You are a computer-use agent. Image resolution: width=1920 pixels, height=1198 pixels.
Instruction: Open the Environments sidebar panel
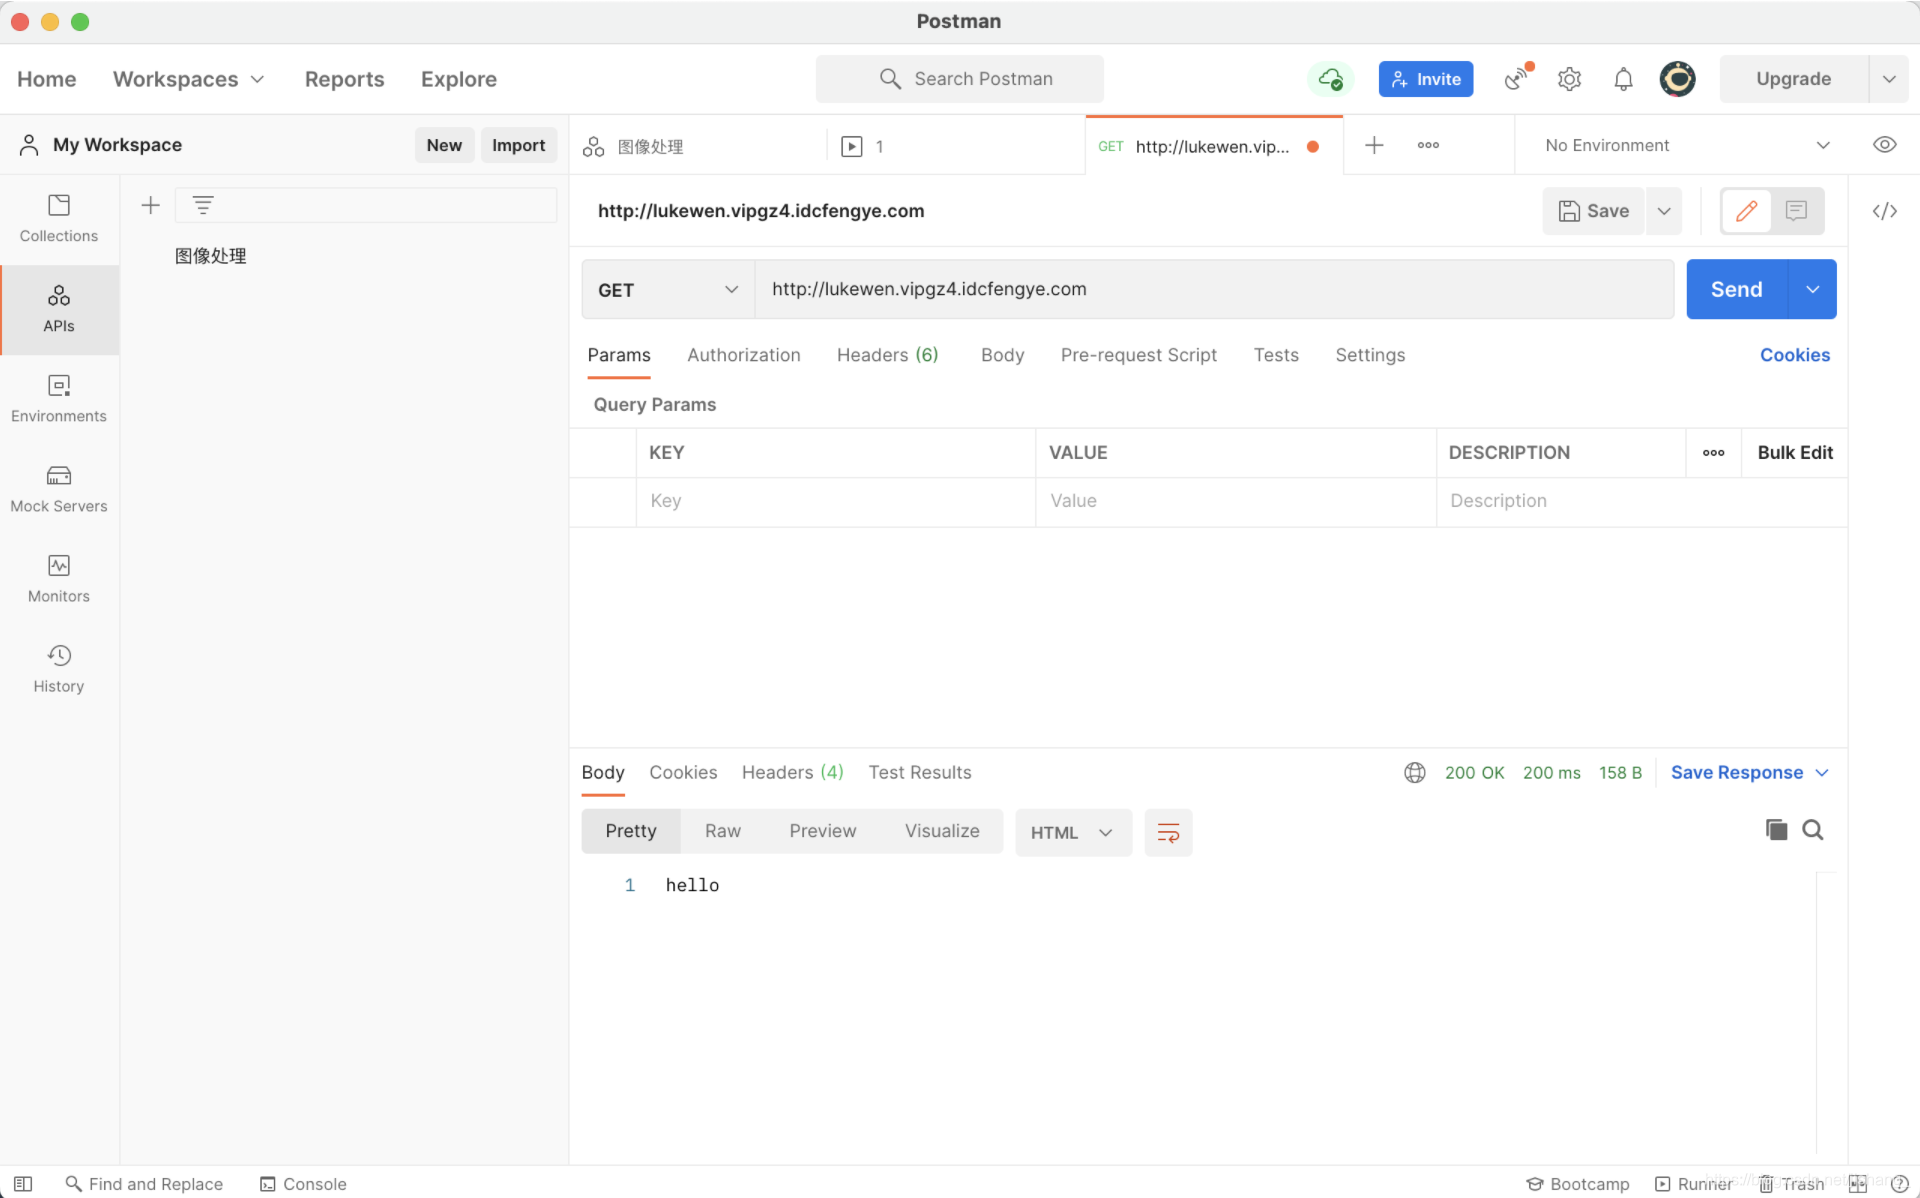pos(59,399)
